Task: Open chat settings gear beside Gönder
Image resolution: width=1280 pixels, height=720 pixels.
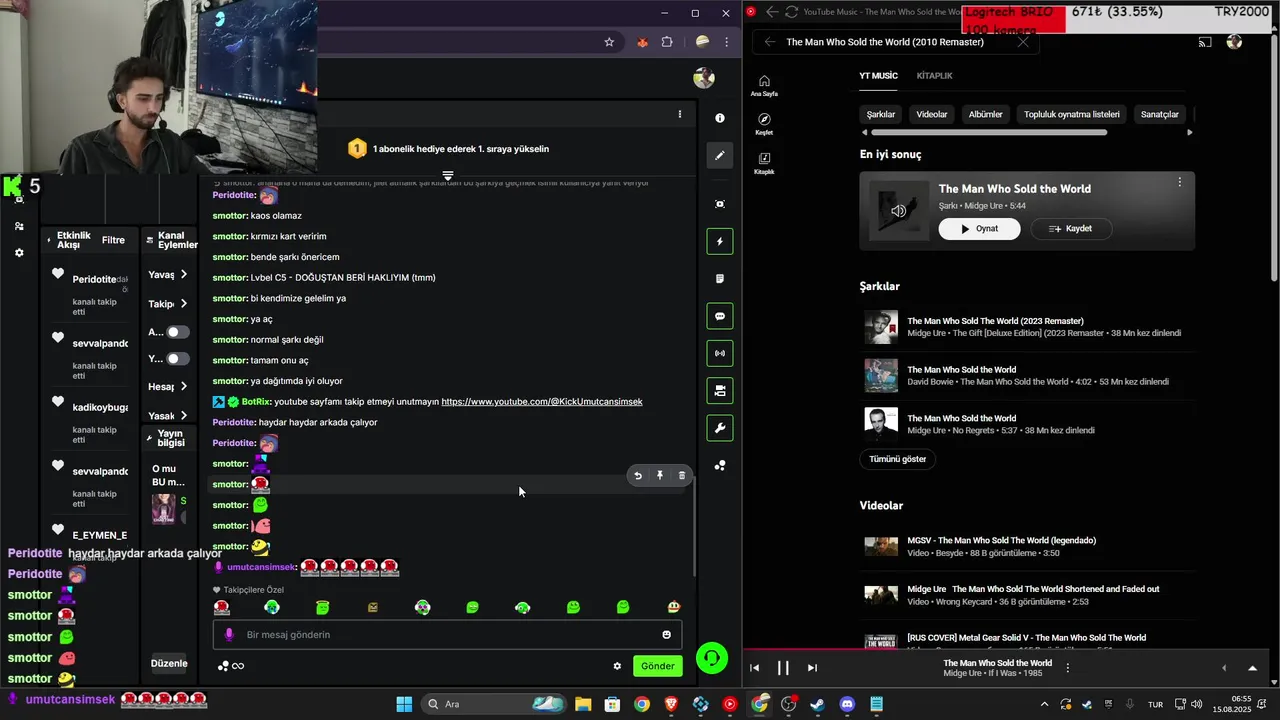Action: pyautogui.click(x=617, y=666)
